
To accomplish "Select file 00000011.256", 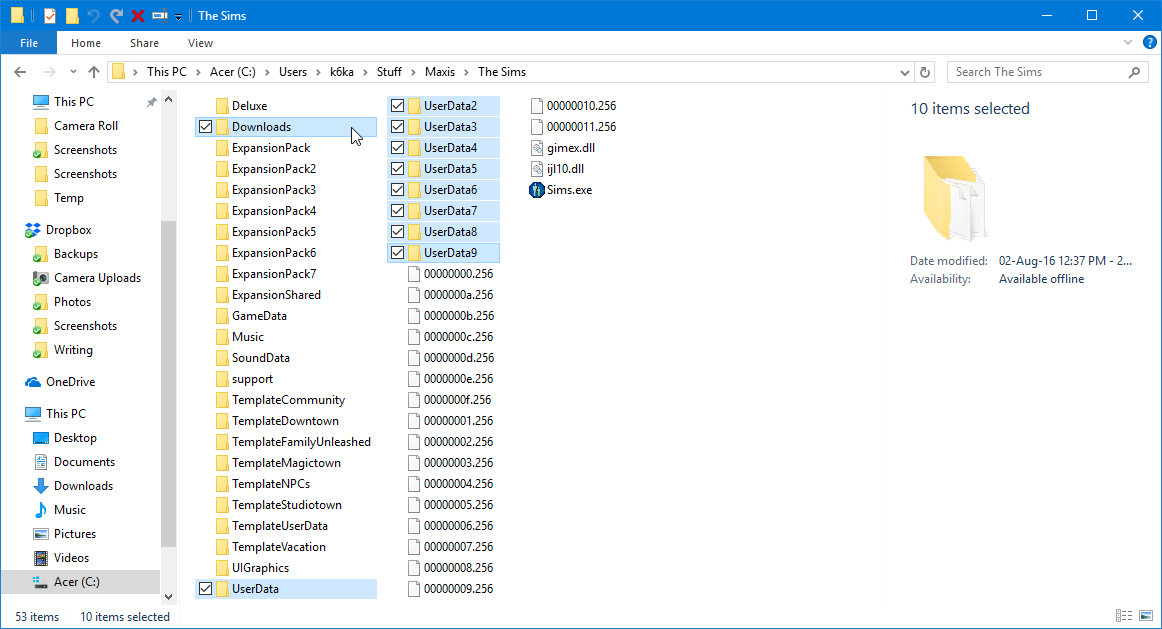I will click(x=574, y=127).
